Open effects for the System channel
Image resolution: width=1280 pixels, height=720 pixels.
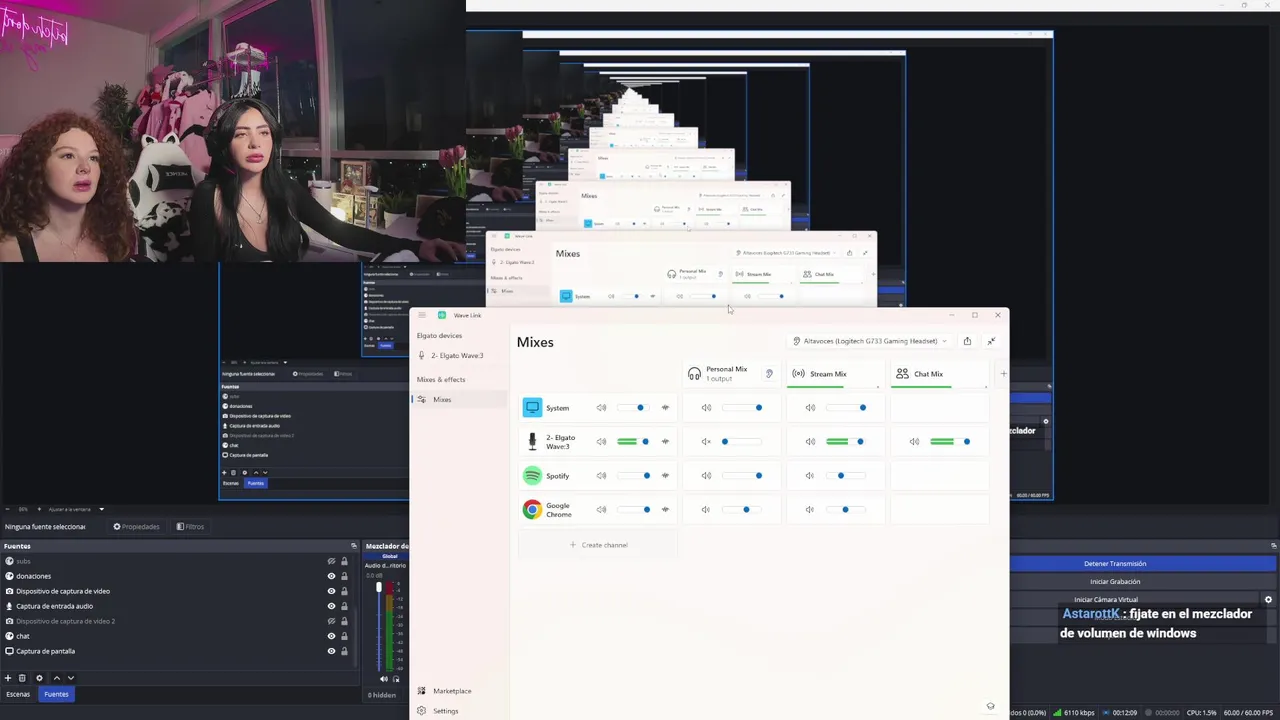click(665, 408)
